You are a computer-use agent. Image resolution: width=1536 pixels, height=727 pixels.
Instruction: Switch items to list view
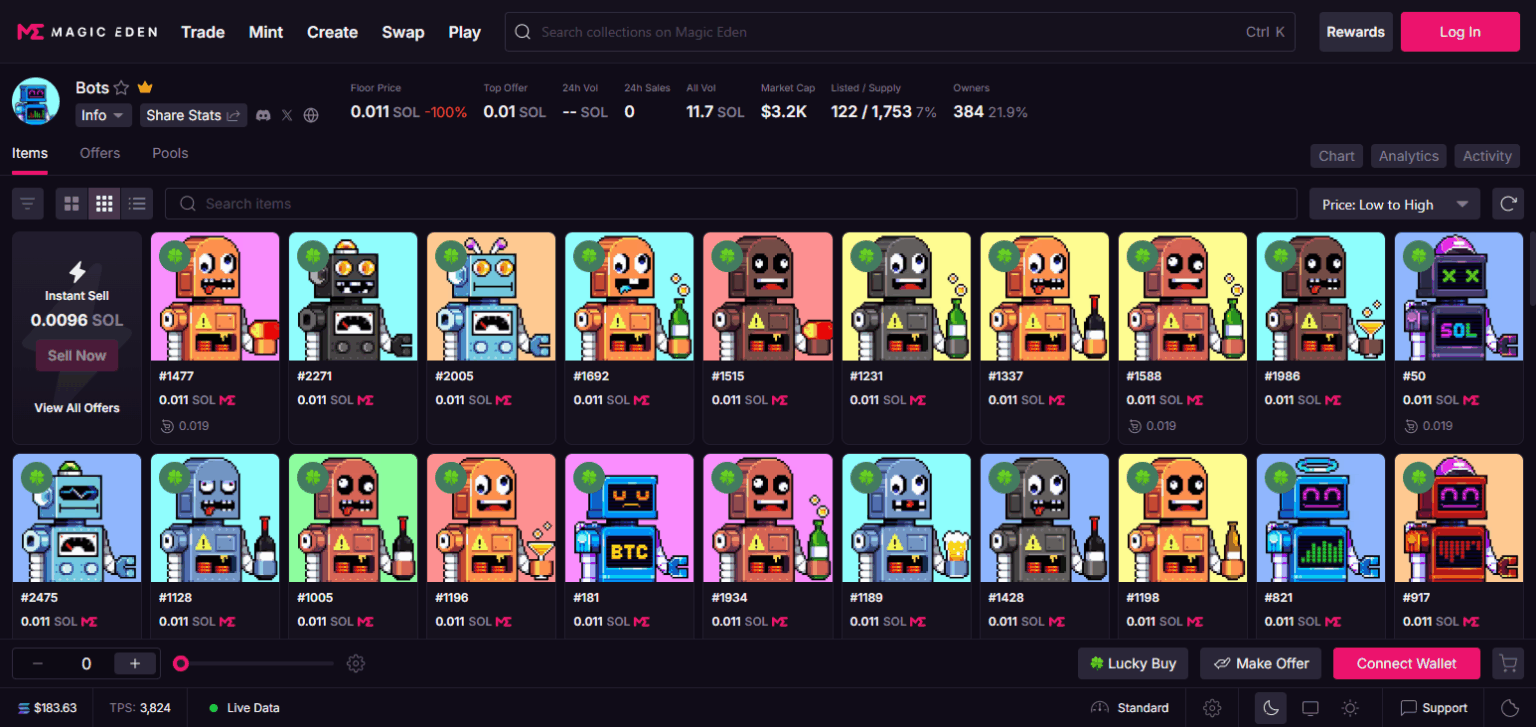pyautogui.click(x=137, y=203)
